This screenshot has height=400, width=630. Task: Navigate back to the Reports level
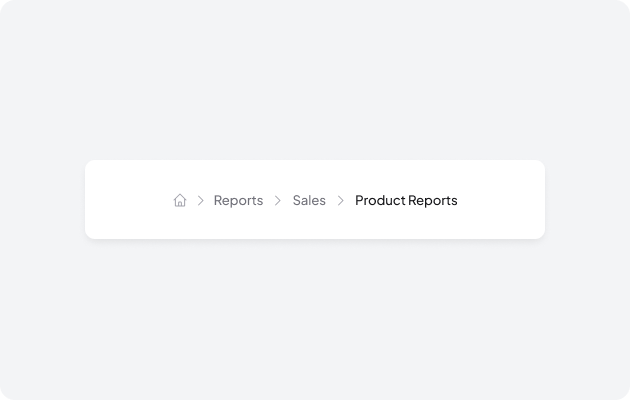click(x=238, y=200)
